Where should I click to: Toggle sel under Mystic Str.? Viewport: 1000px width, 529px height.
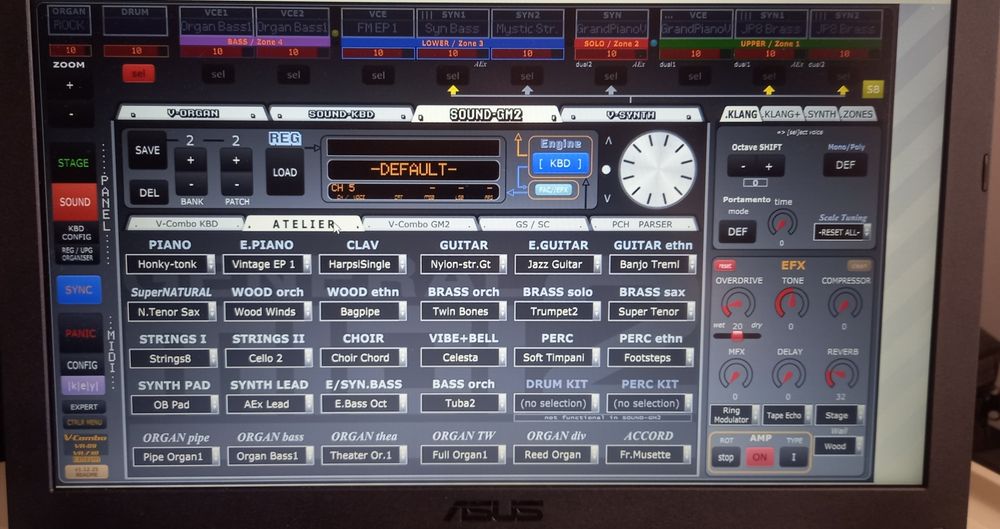click(x=527, y=76)
